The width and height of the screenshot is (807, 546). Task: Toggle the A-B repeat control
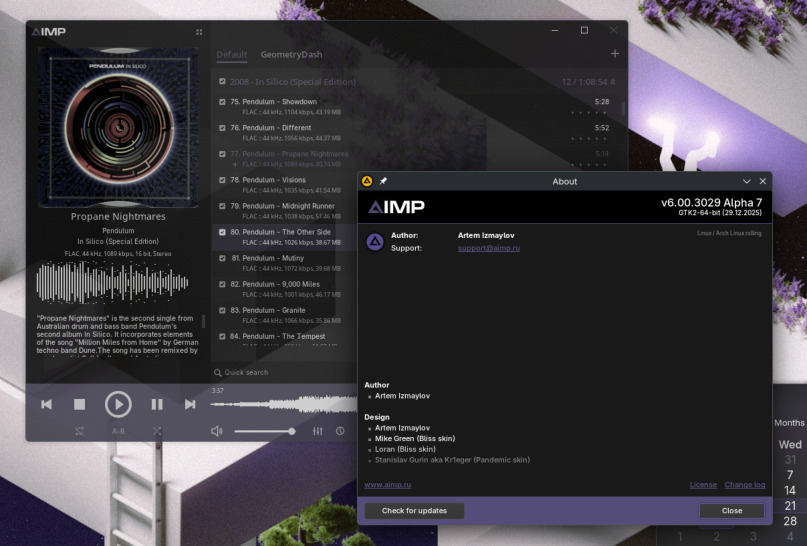click(x=118, y=431)
